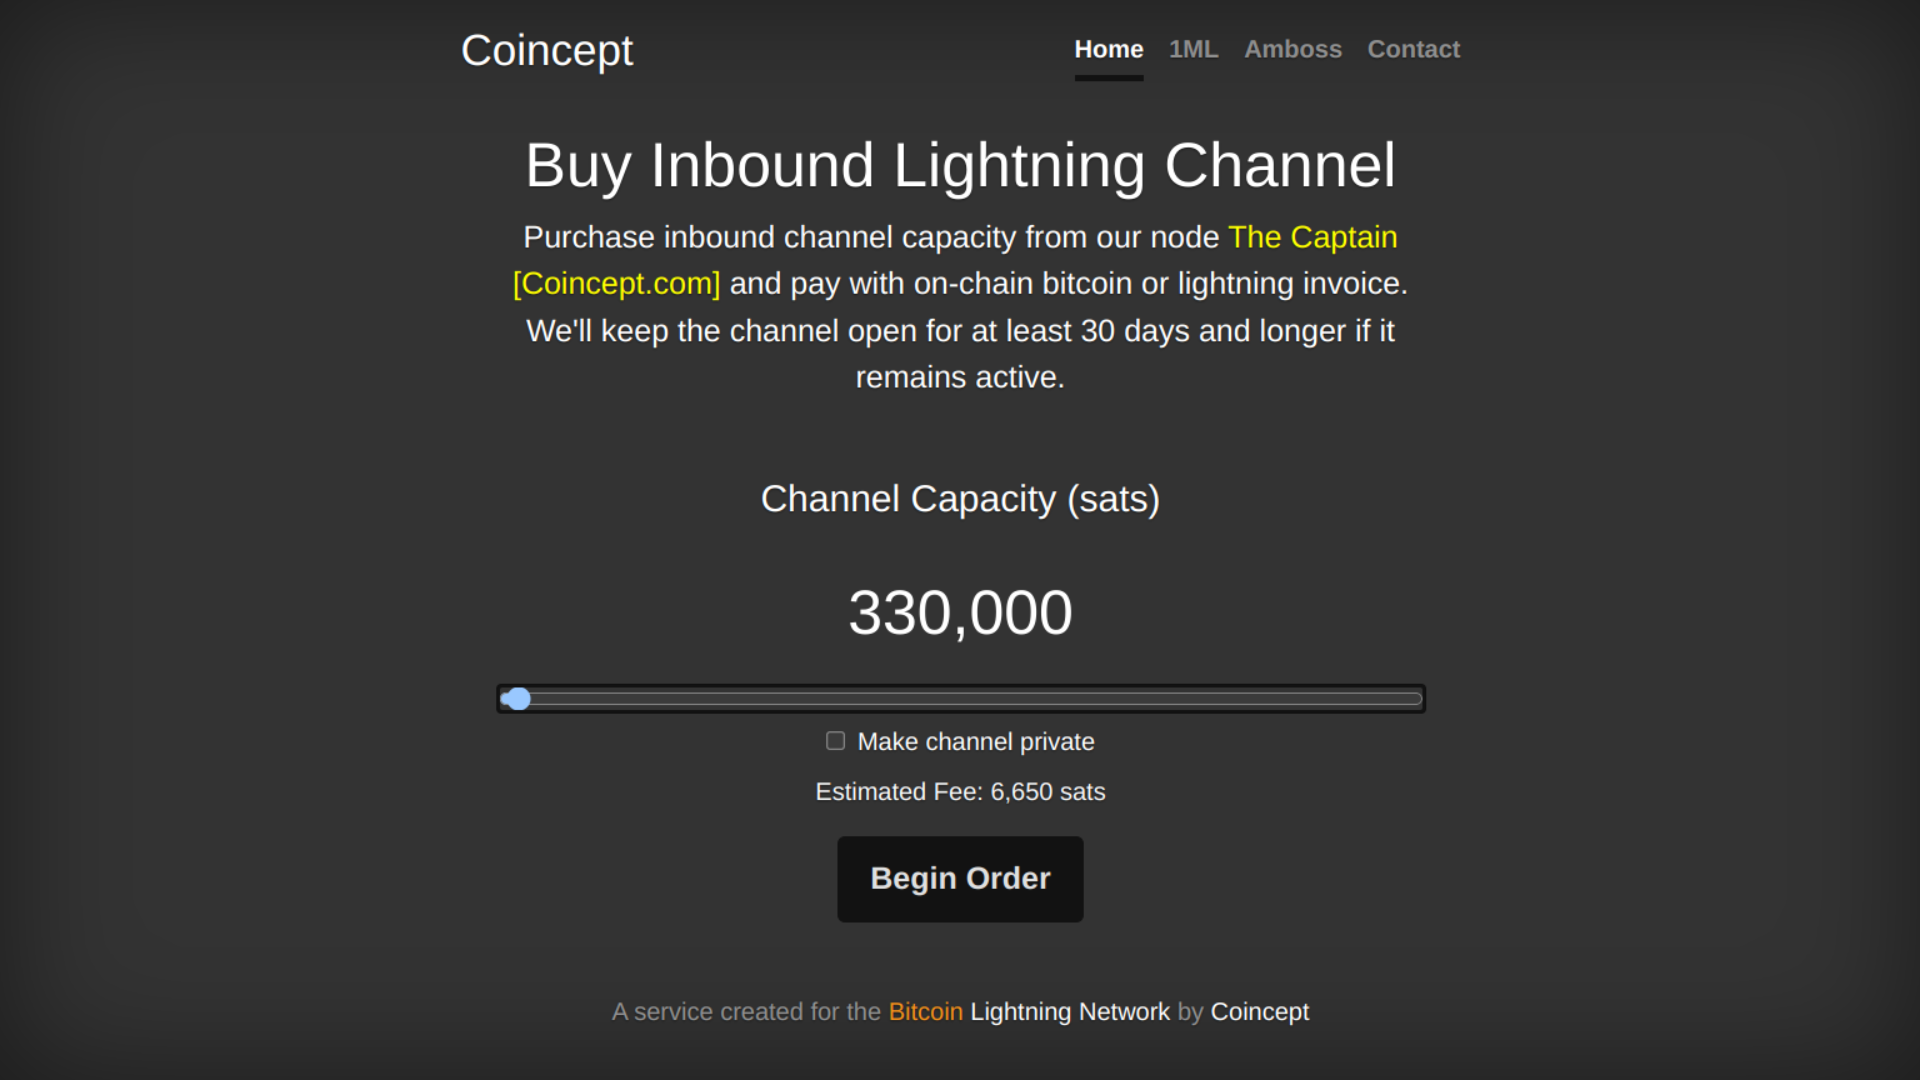Image resolution: width=1920 pixels, height=1080 pixels.
Task: Open the Home navigation tab
Action: [1109, 49]
